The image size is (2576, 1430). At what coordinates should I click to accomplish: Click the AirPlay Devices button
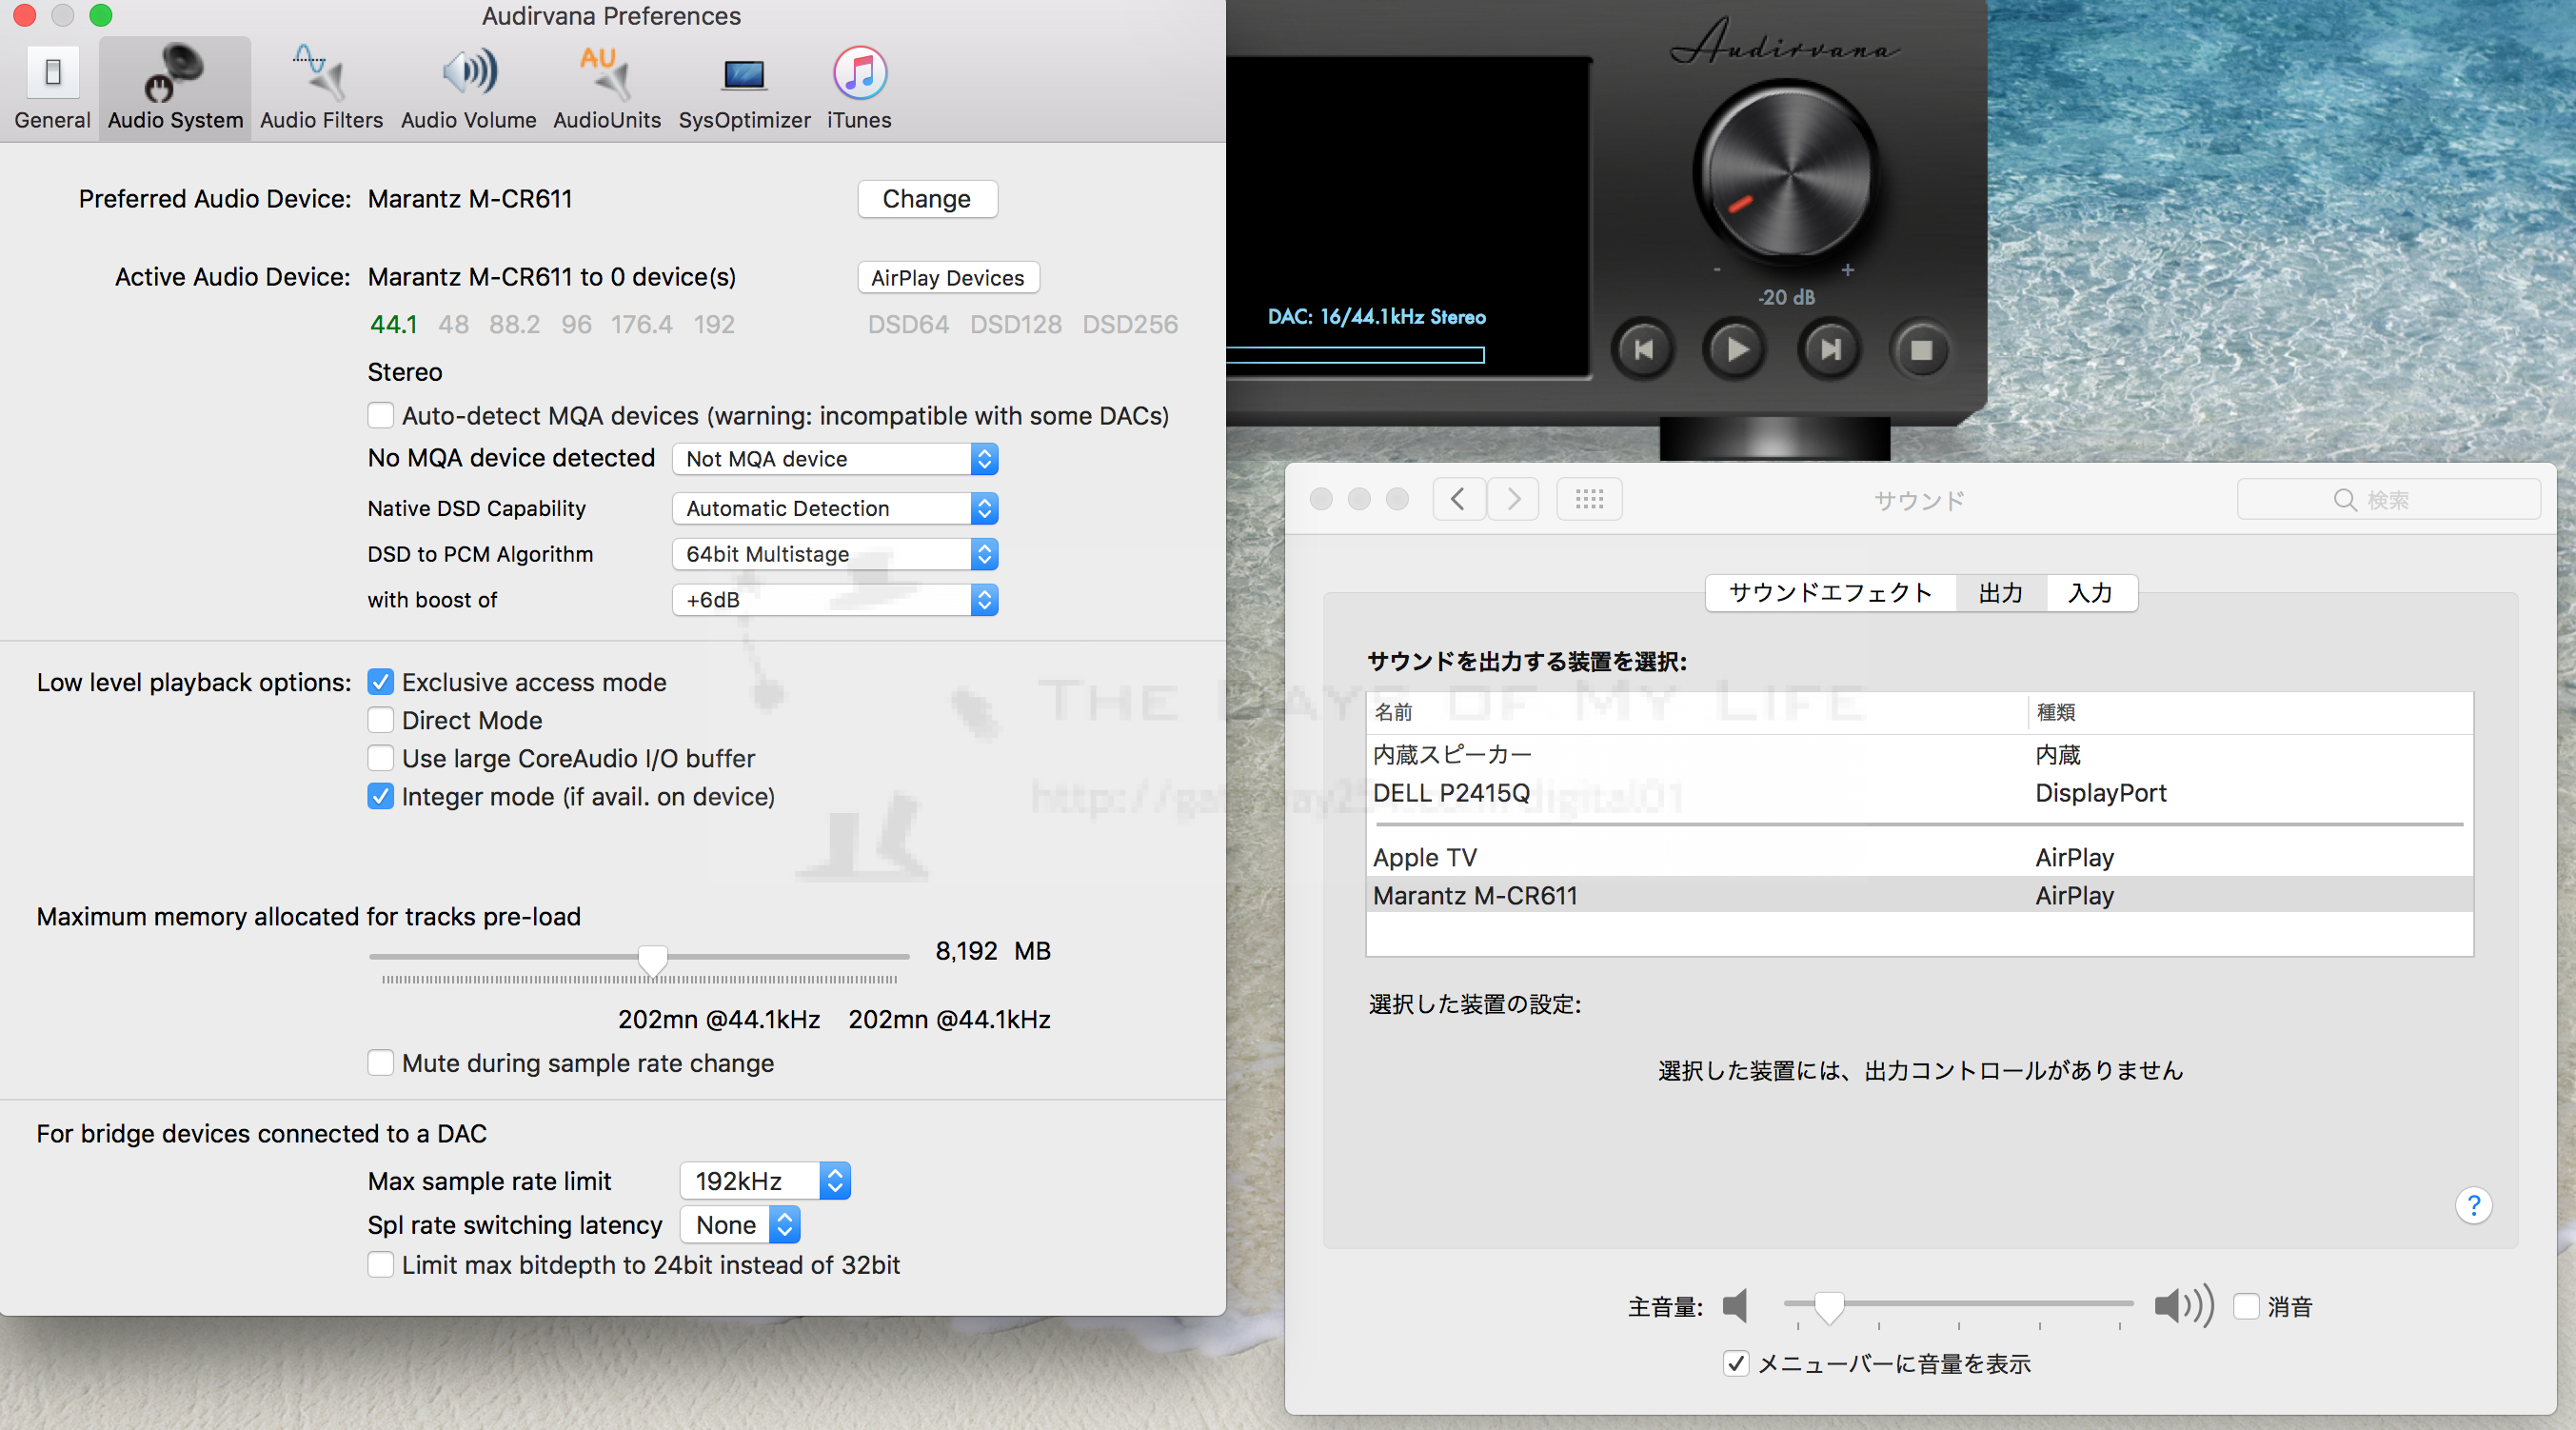(948, 278)
